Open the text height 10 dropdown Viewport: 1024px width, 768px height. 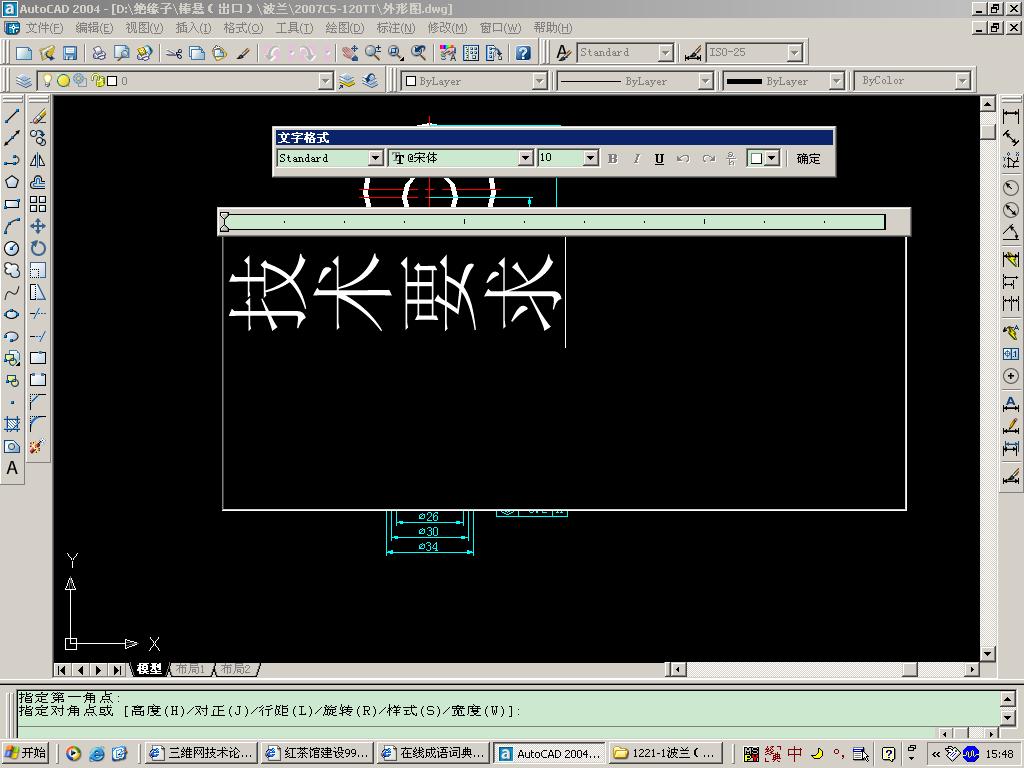590,158
